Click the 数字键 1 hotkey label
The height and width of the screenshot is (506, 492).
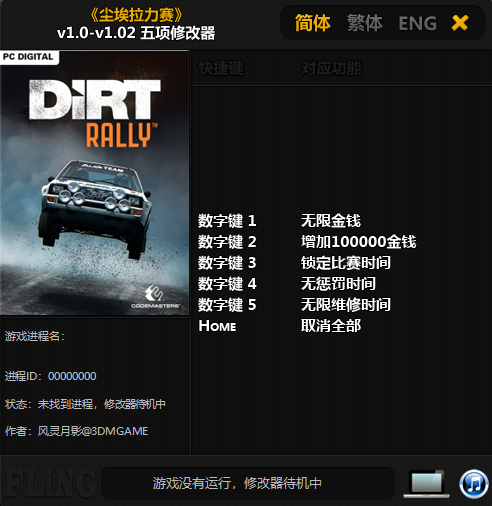[x=227, y=221]
